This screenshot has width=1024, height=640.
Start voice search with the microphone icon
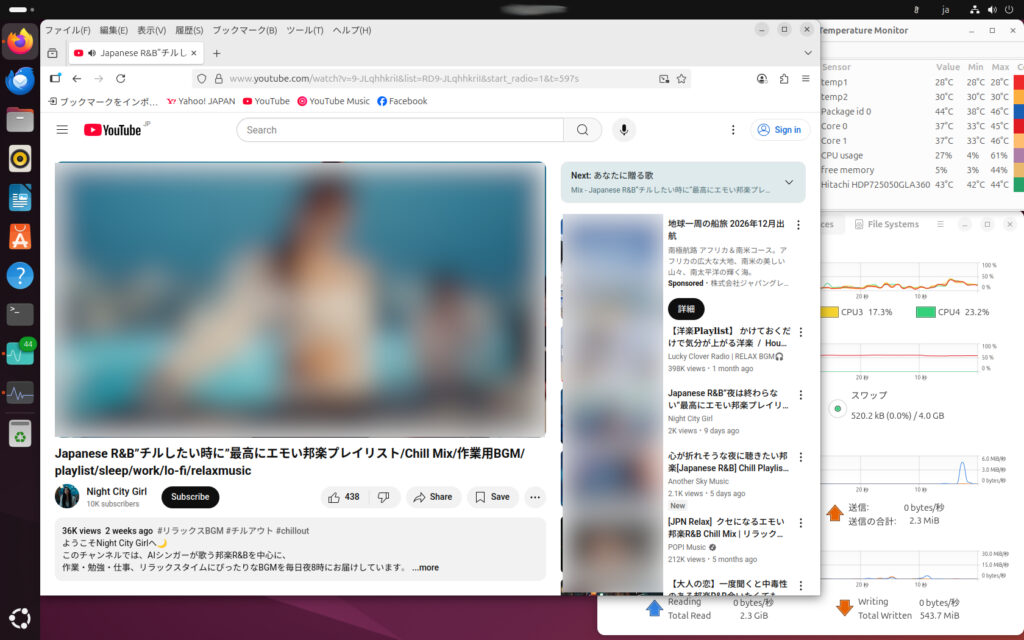coord(624,130)
